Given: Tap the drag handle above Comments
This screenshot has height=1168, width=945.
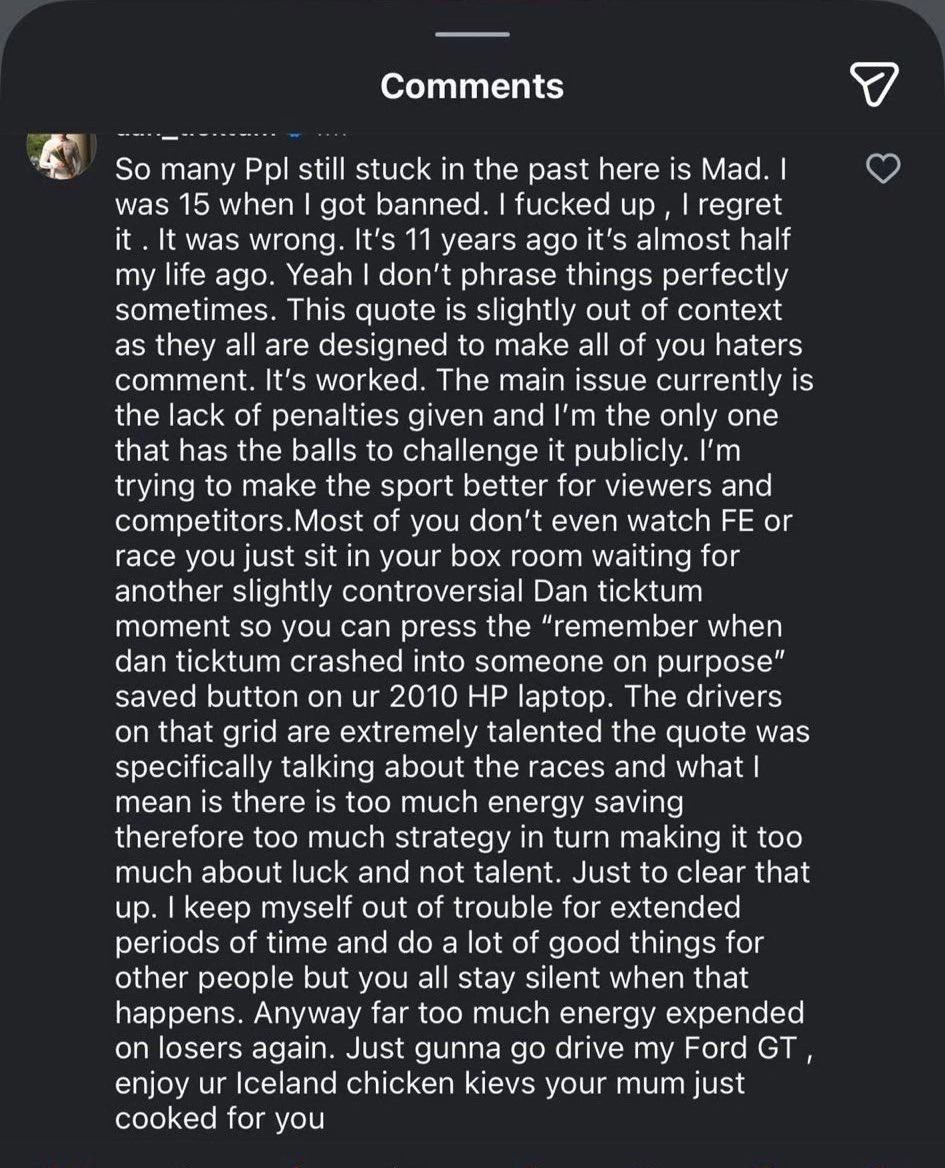Looking at the screenshot, I should (472, 35).
